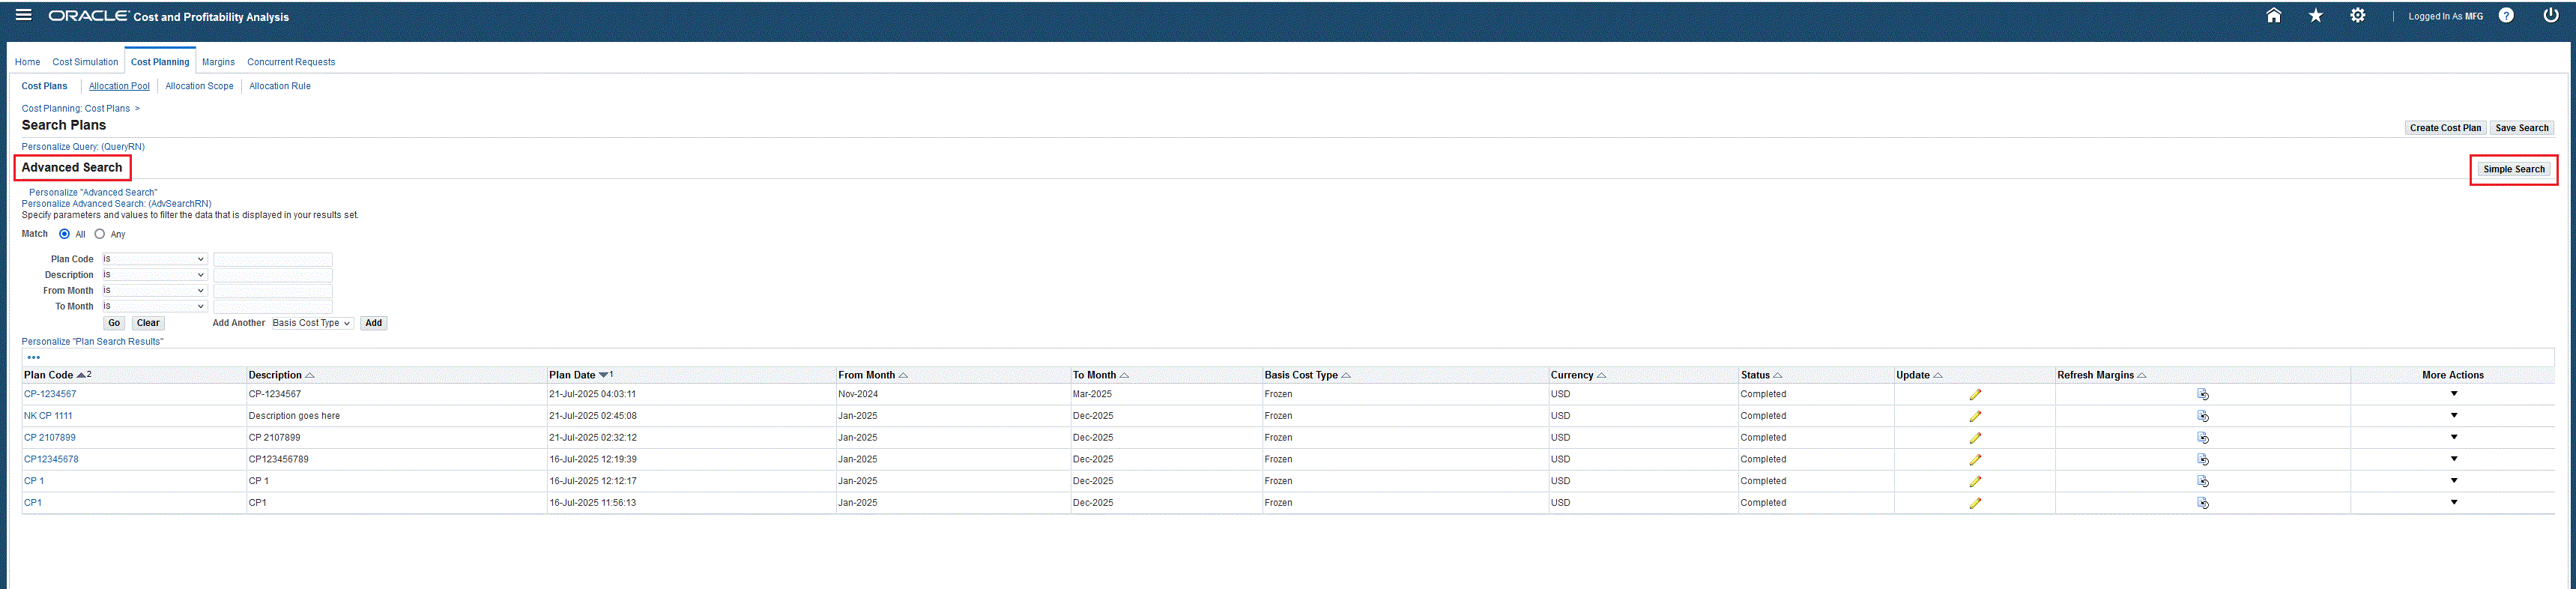Log out using the power icon

pyautogui.click(x=2551, y=15)
